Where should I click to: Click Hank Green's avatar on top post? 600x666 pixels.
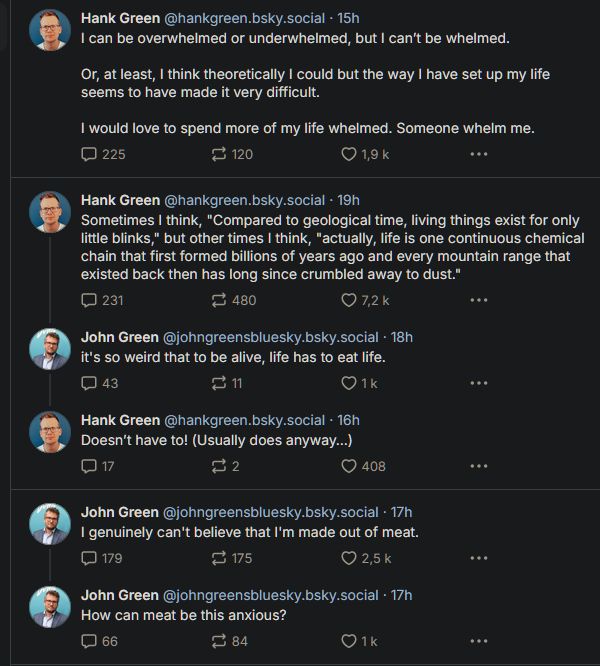pyautogui.click(x=49, y=30)
